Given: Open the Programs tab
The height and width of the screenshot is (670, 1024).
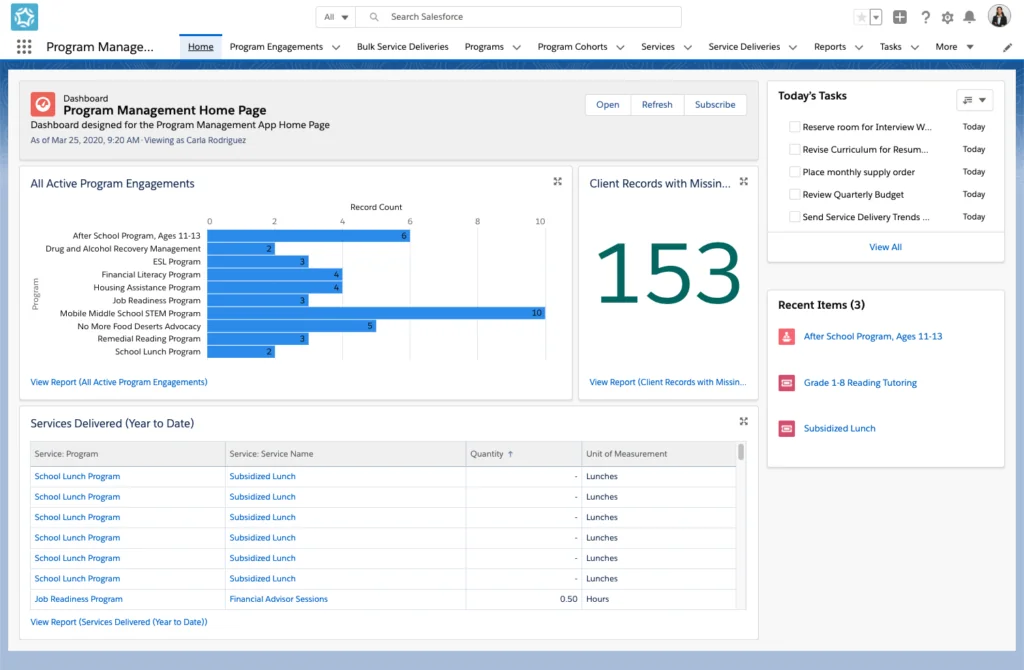Looking at the screenshot, I should 484,47.
